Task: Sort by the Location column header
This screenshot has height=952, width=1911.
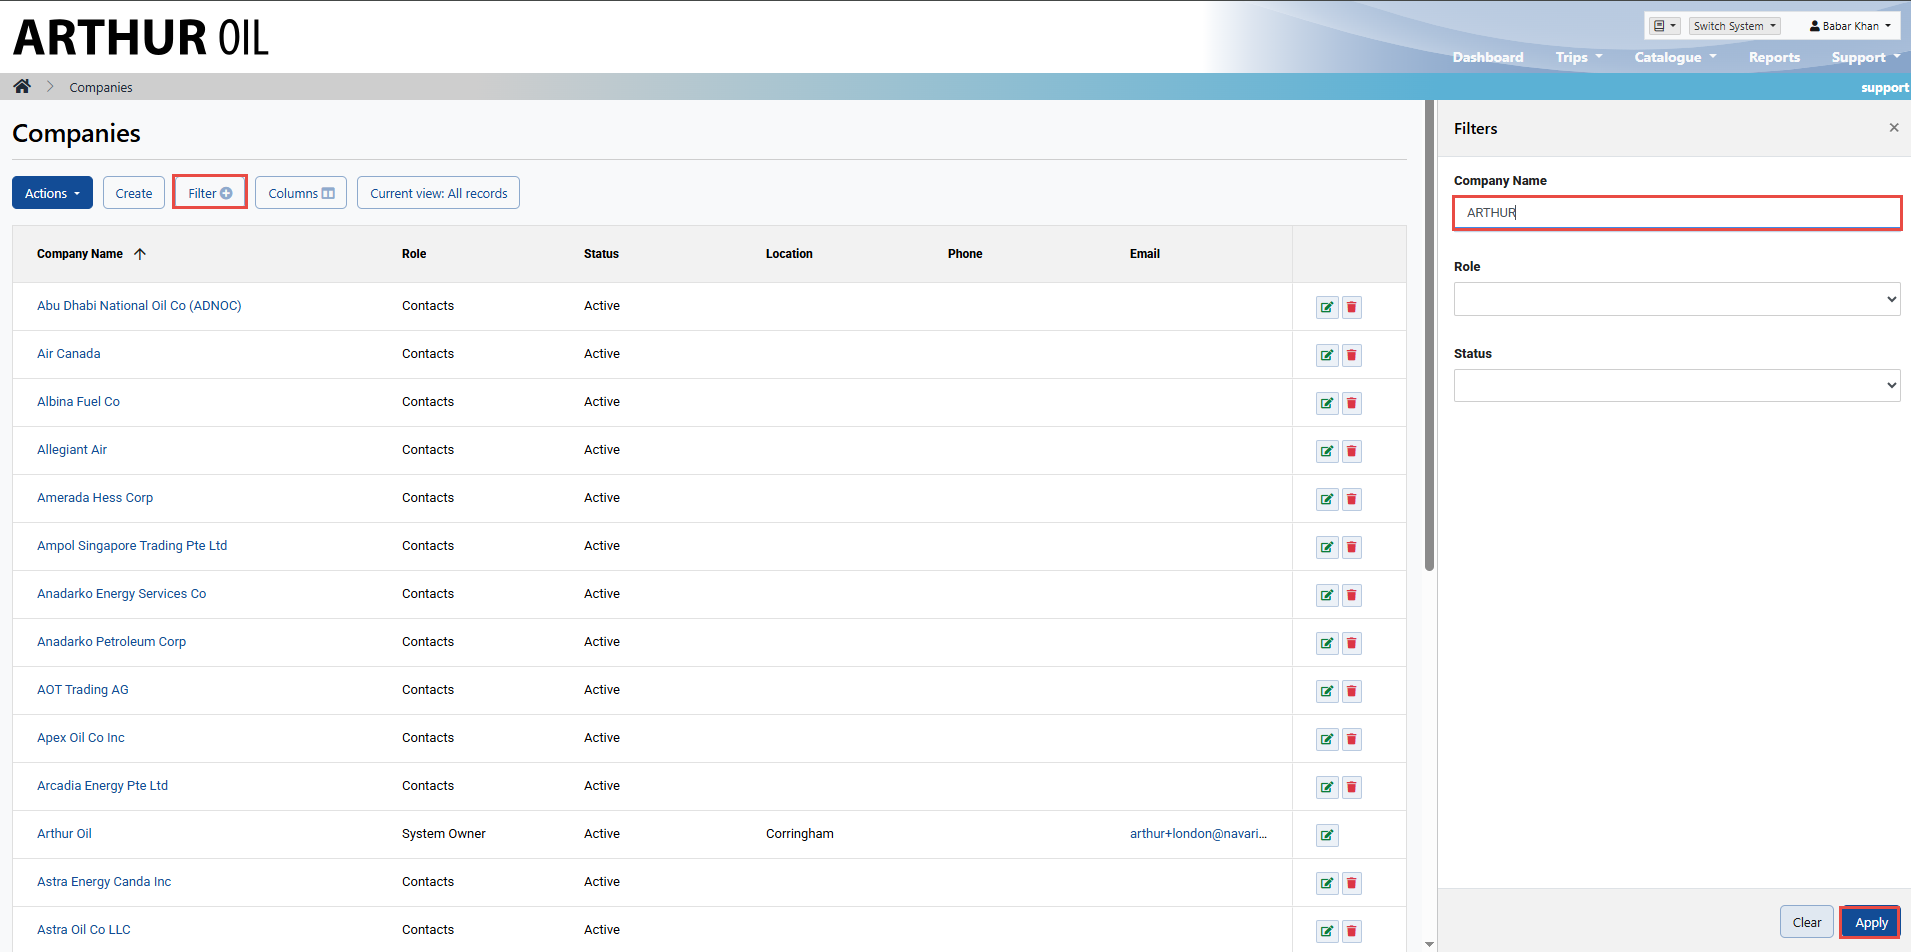Action: 789,254
